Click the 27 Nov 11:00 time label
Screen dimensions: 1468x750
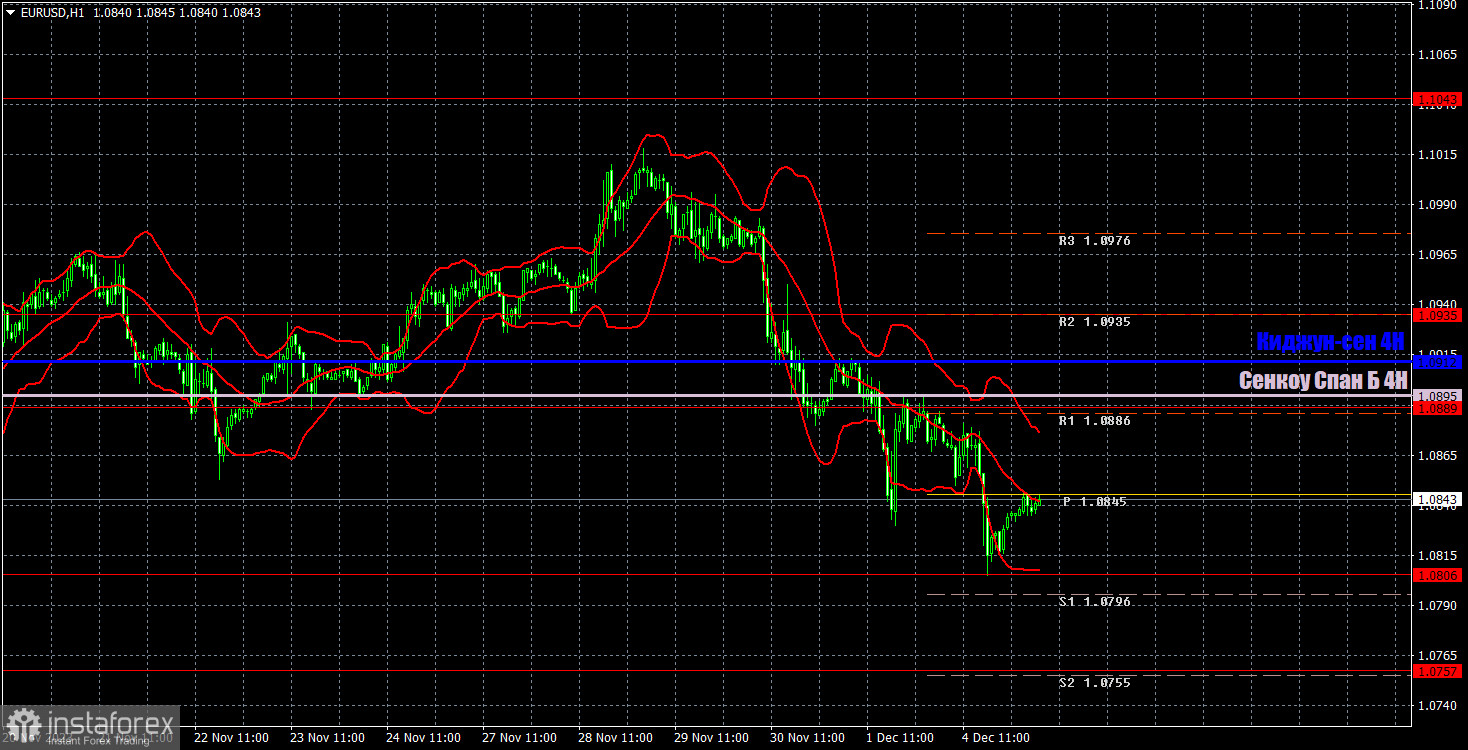tap(519, 737)
